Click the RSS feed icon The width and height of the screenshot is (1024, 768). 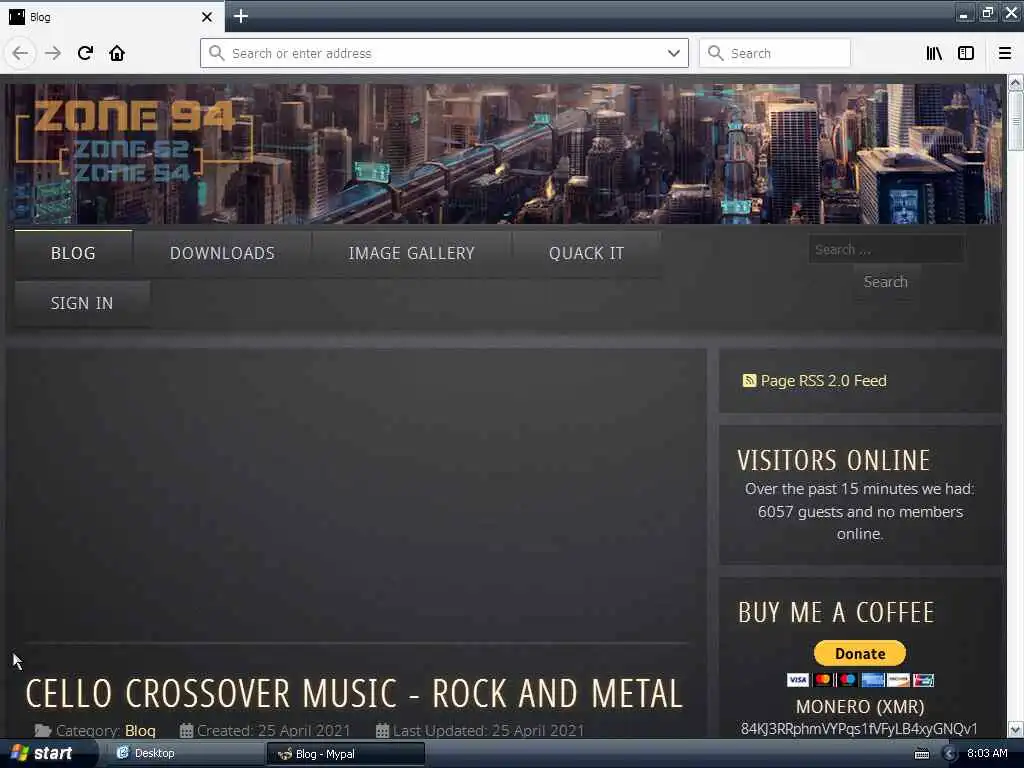coord(749,381)
